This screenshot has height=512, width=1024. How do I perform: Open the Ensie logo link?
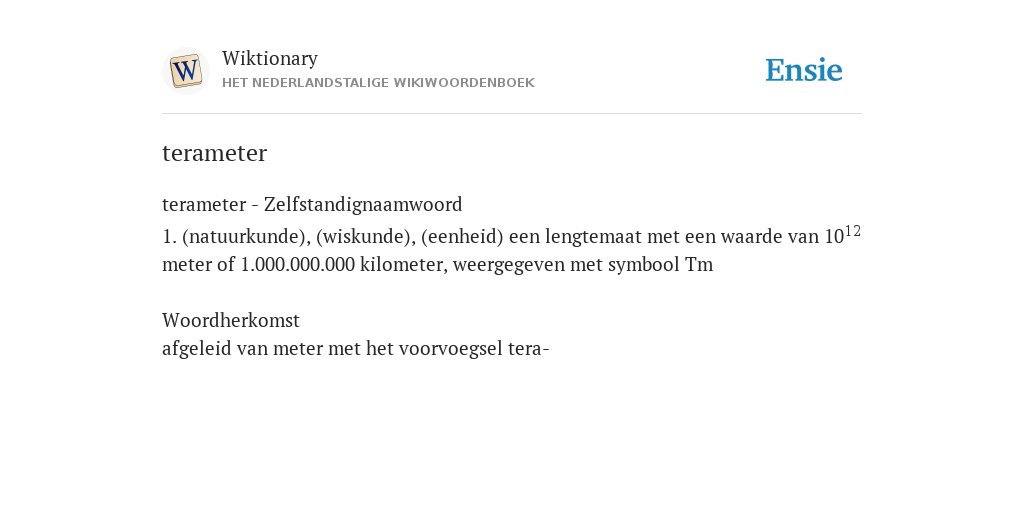pyautogui.click(x=804, y=71)
